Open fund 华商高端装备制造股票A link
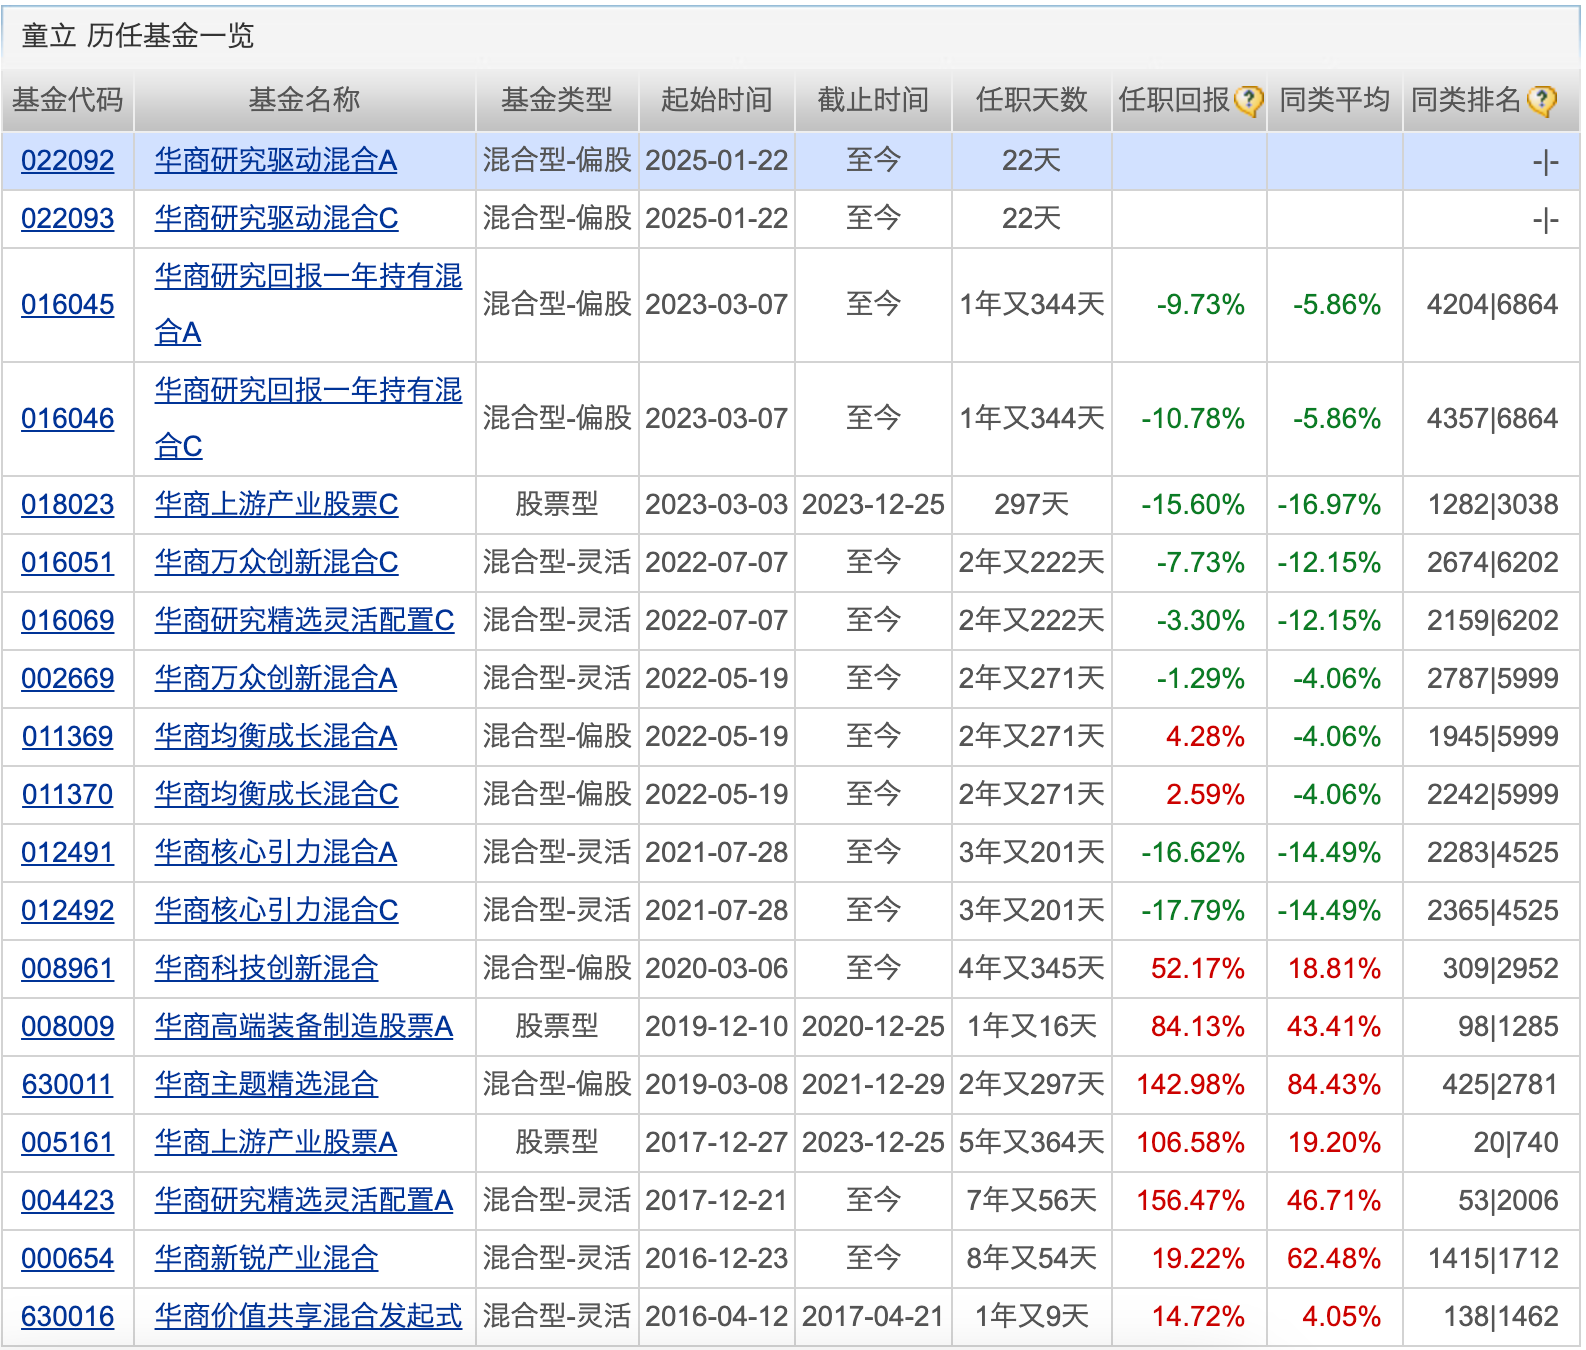Viewport: 1586px width, 1350px height. coord(304,1026)
